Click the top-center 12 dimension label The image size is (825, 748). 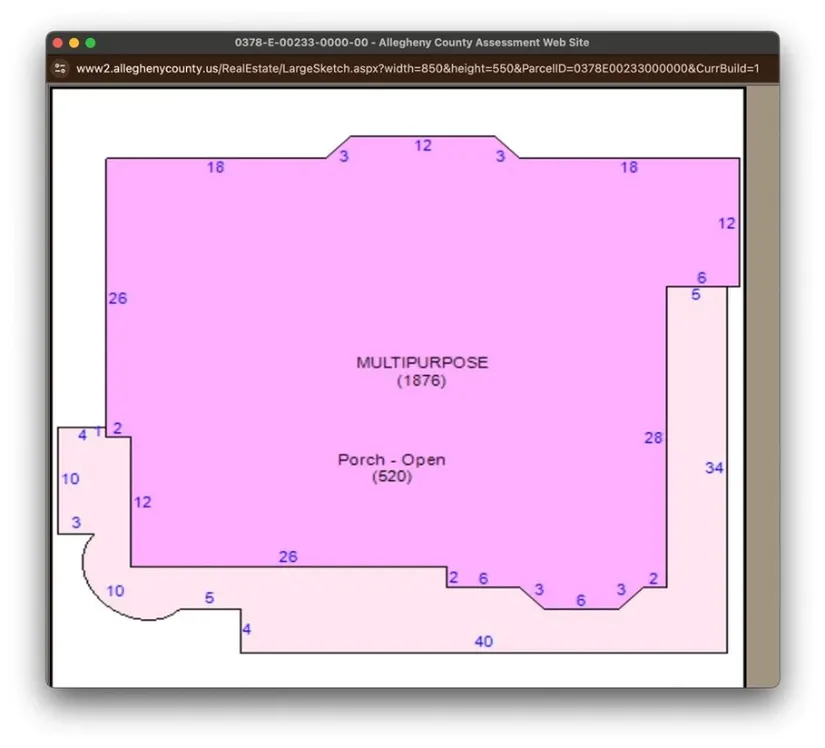click(x=423, y=146)
